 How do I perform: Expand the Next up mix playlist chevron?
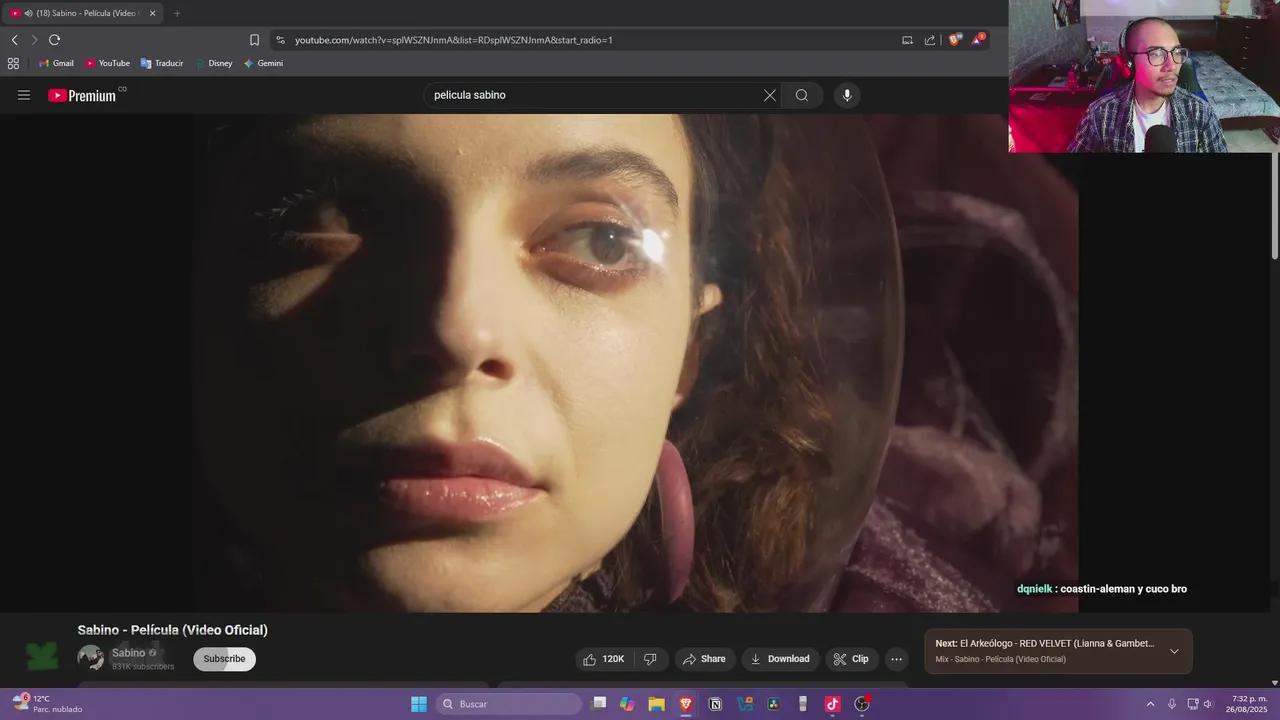(x=1174, y=651)
